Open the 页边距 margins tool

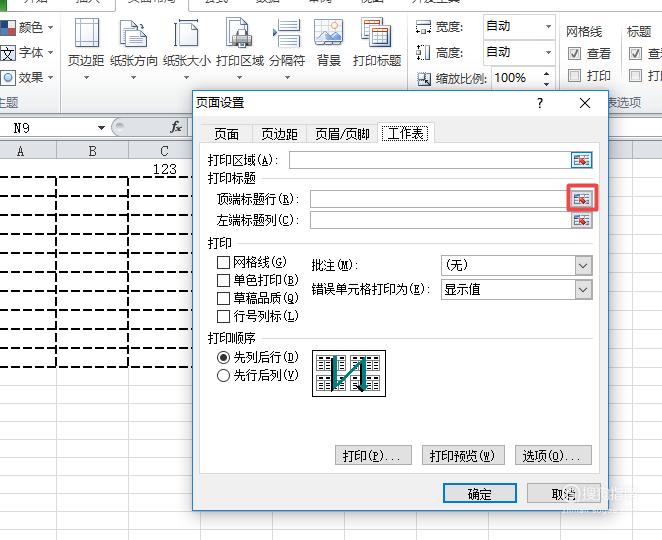86,49
